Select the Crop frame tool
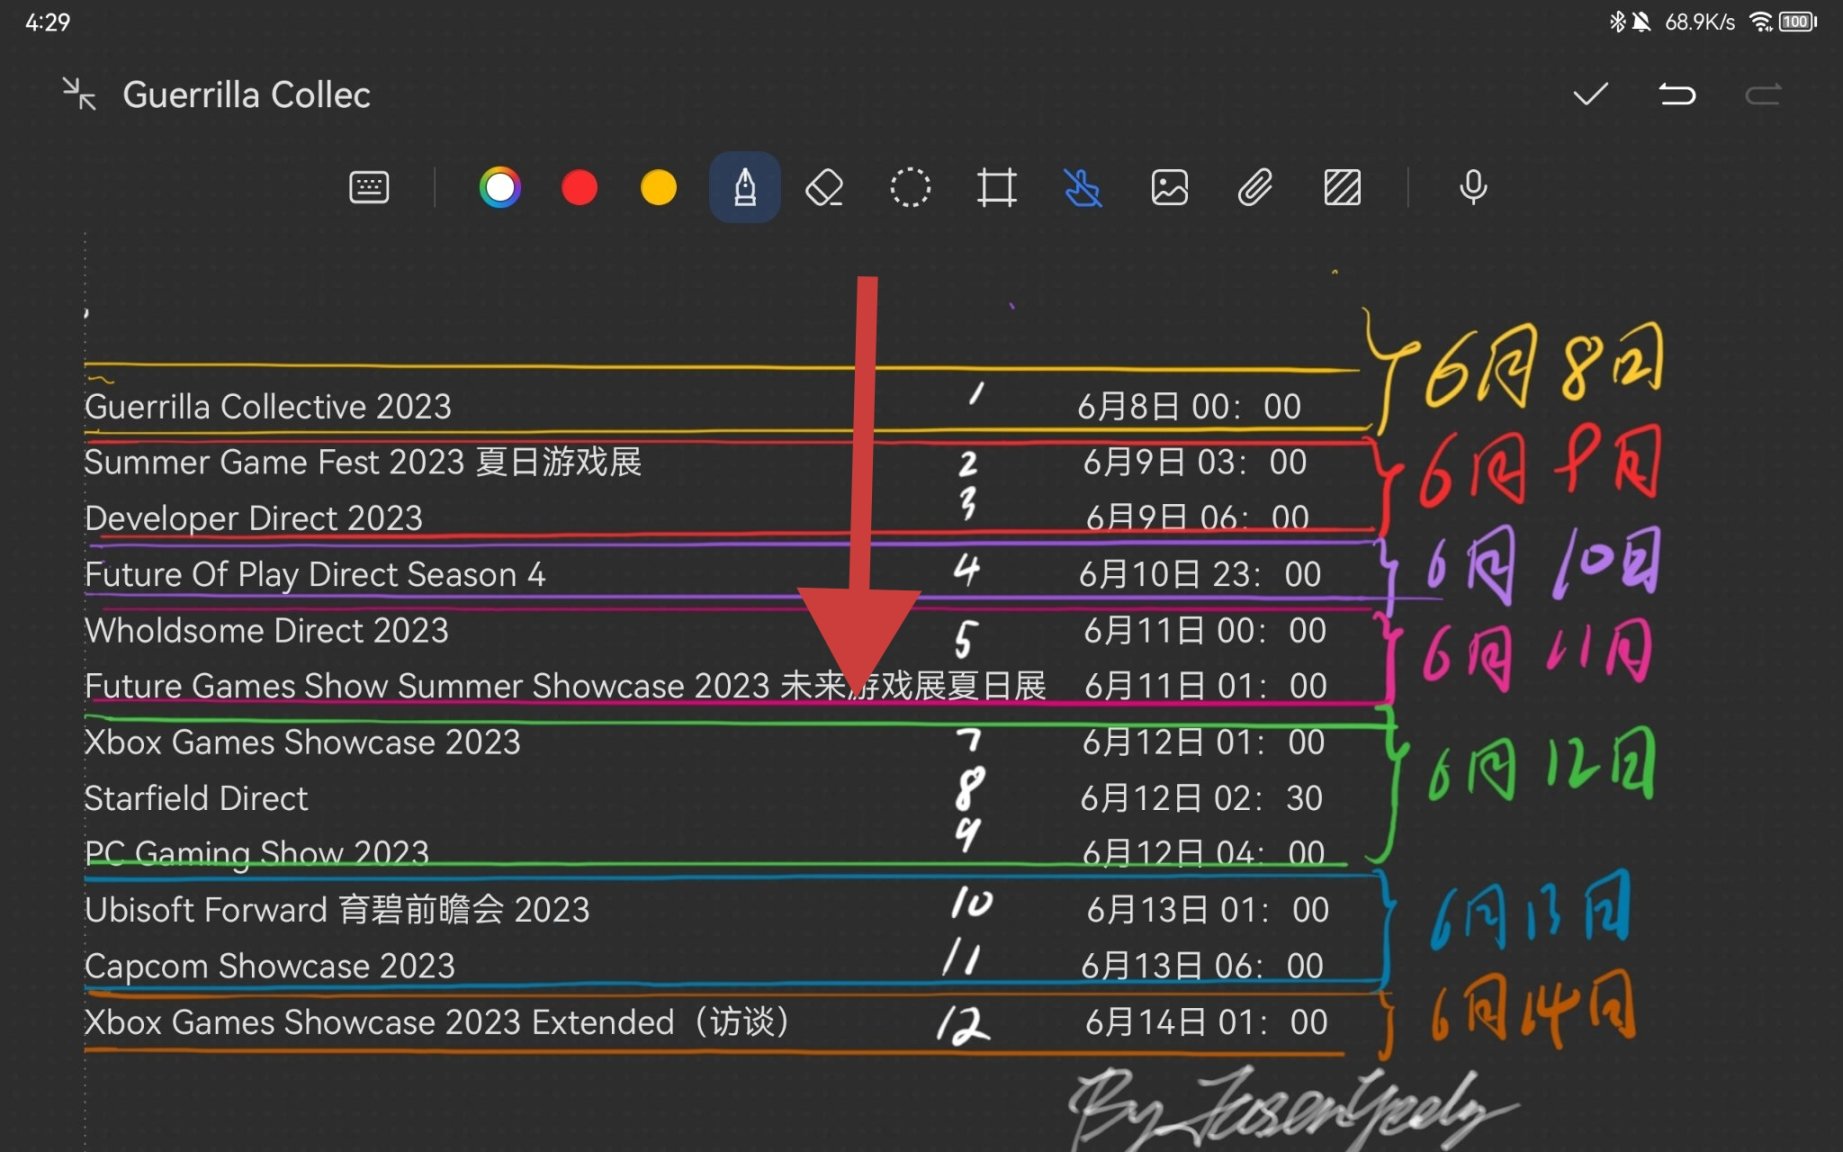 tap(996, 187)
